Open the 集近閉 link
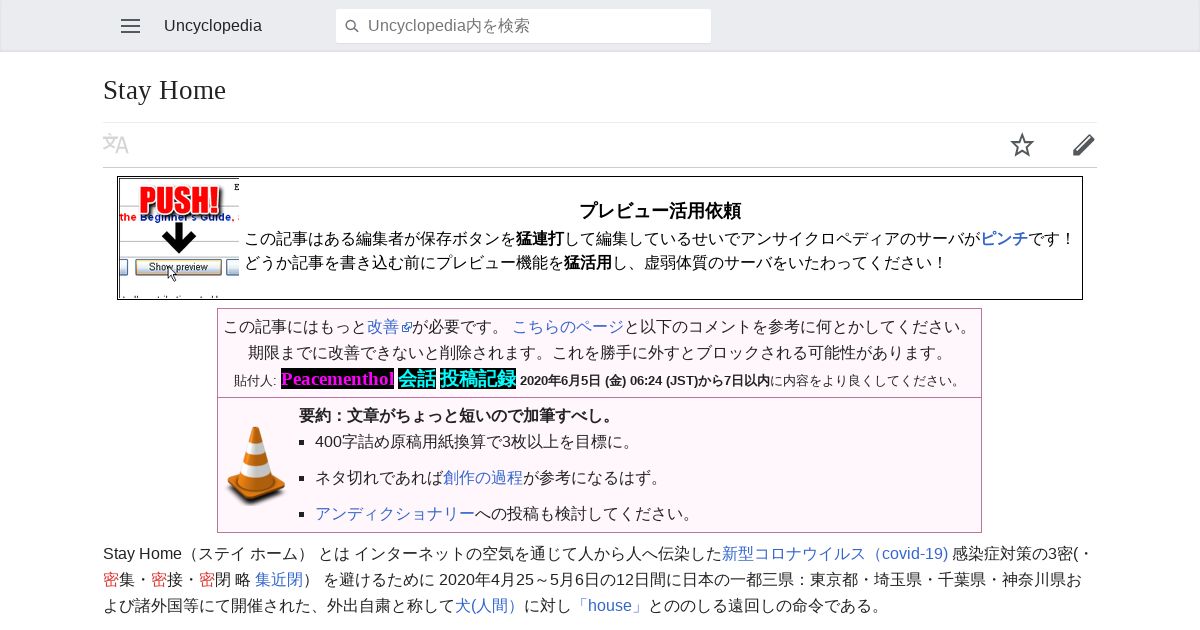 279,579
